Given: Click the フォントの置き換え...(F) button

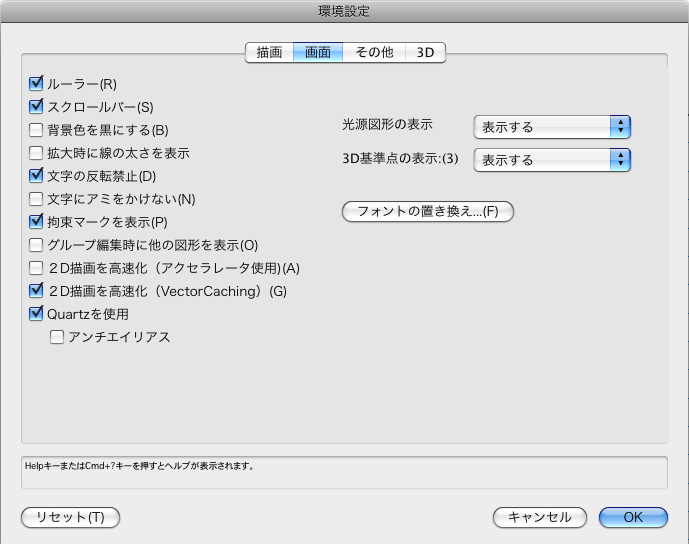Looking at the screenshot, I should [x=427, y=211].
